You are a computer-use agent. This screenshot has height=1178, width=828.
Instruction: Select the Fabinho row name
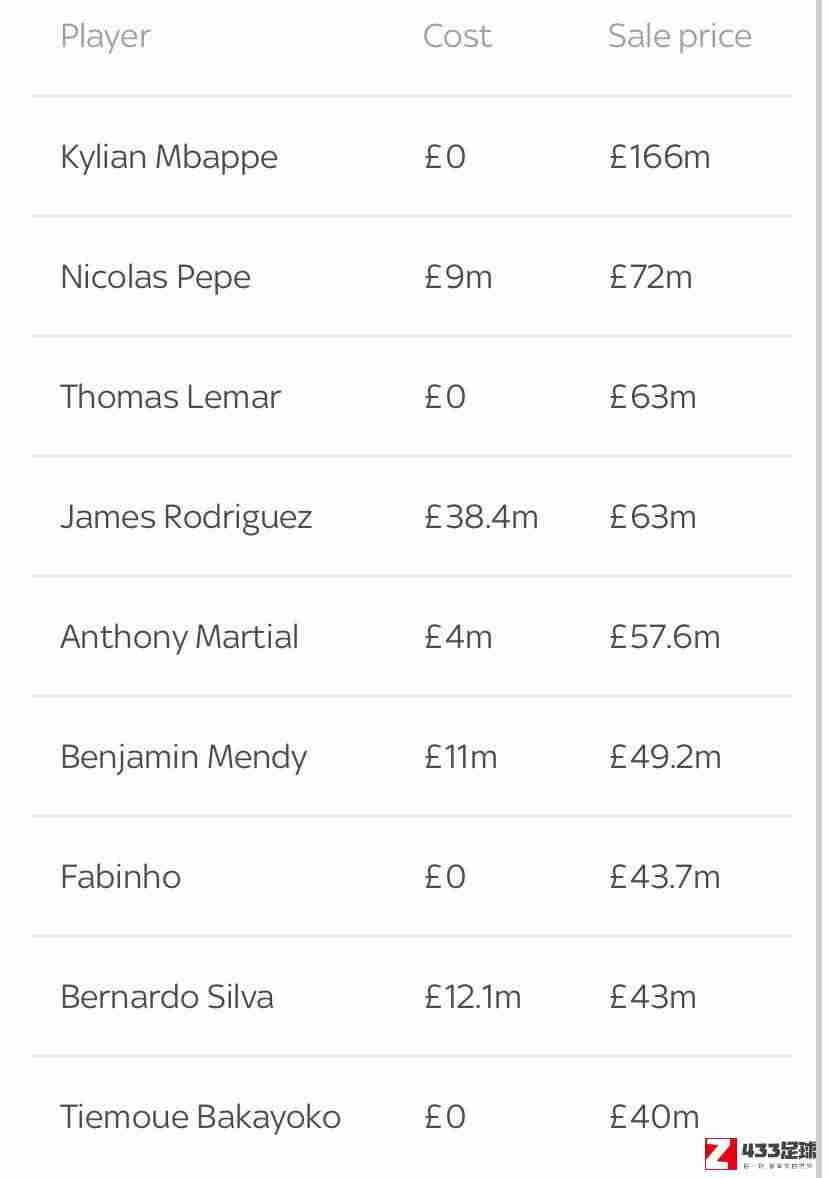(121, 877)
